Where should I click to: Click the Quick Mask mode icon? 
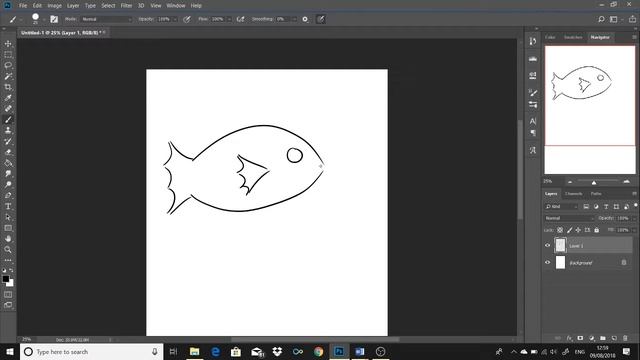click(8, 294)
